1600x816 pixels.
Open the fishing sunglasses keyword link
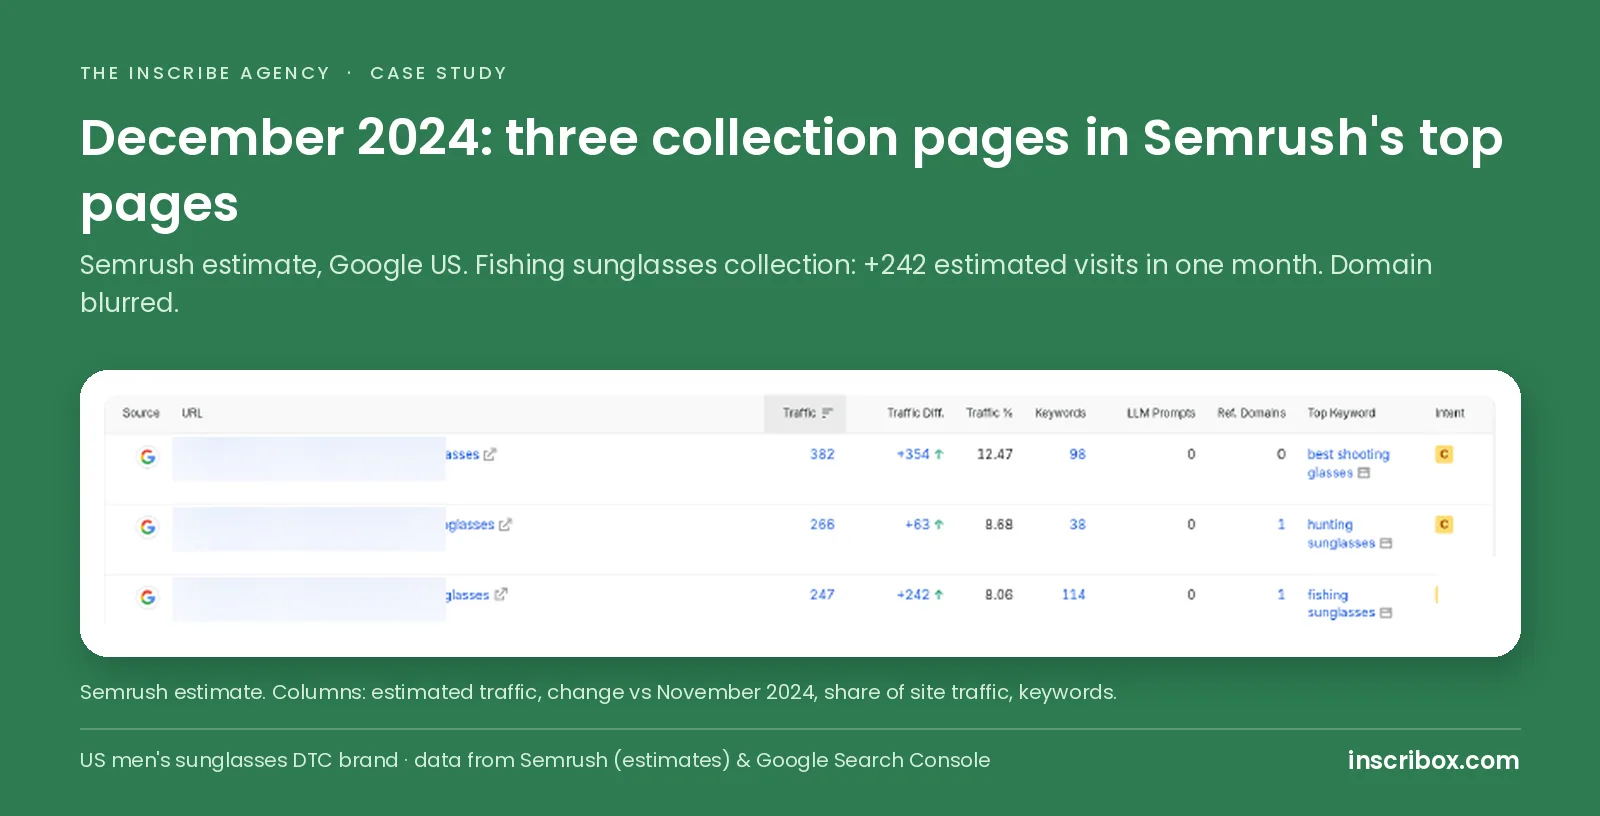(x=1341, y=603)
